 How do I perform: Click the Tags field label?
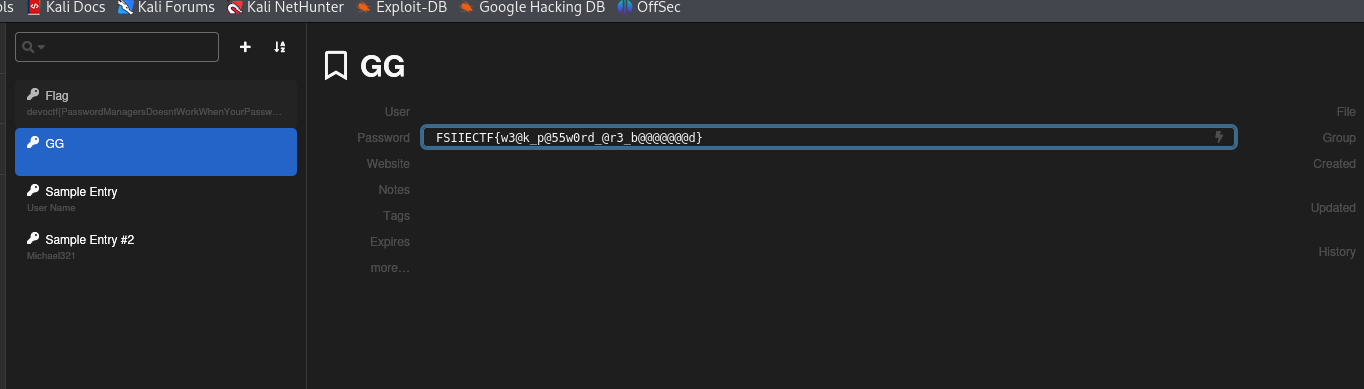click(x=396, y=216)
